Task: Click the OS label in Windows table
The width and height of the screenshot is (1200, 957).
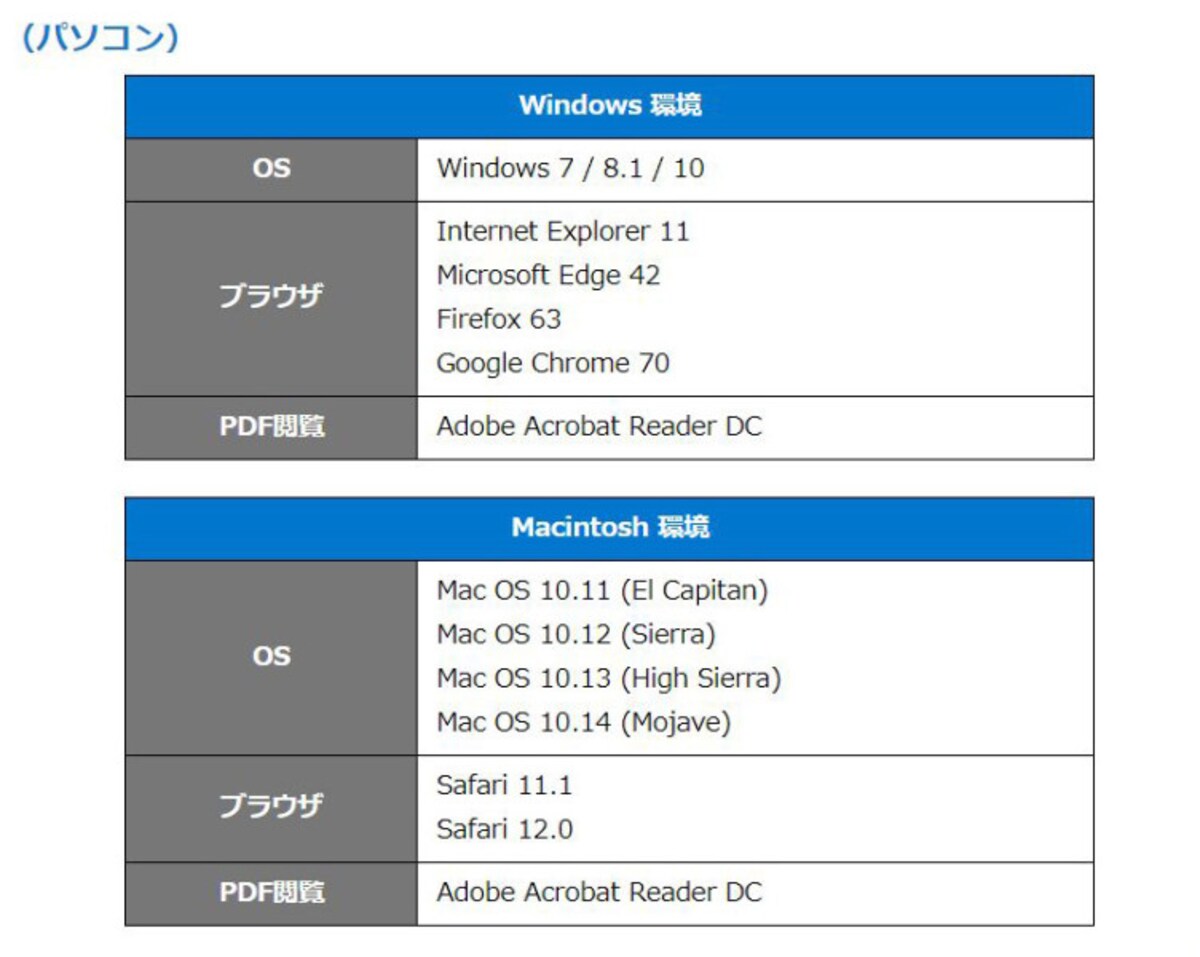Action: coord(271,168)
